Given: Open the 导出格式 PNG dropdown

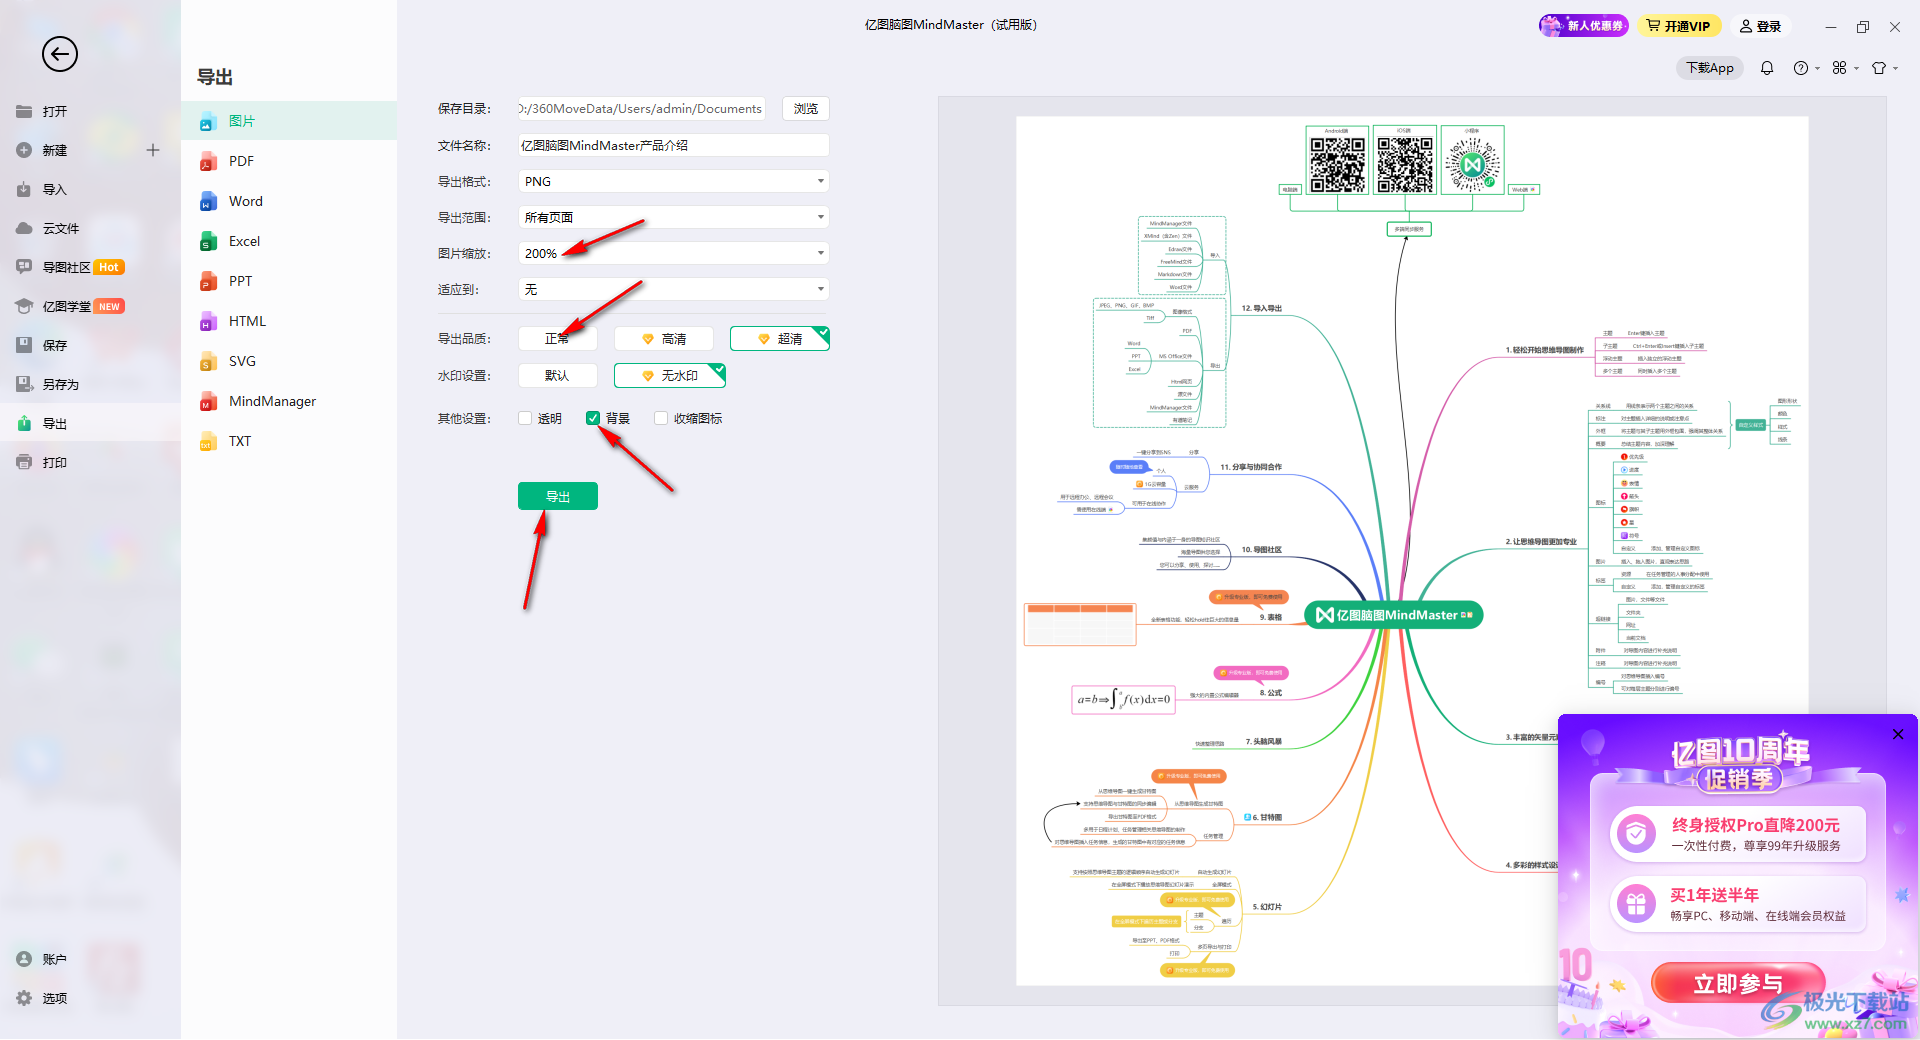Looking at the screenshot, I should point(674,181).
